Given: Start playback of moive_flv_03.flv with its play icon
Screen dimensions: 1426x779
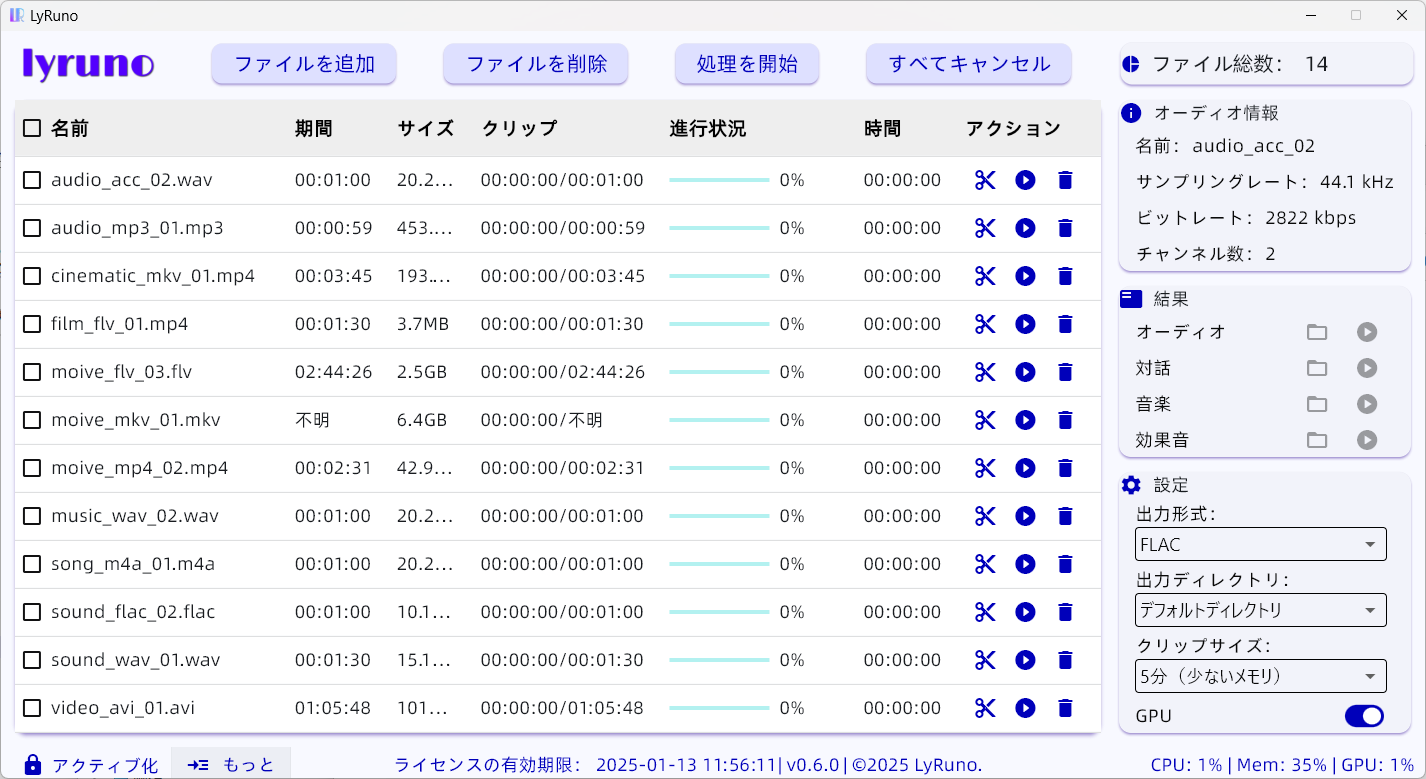Looking at the screenshot, I should point(1025,372).
